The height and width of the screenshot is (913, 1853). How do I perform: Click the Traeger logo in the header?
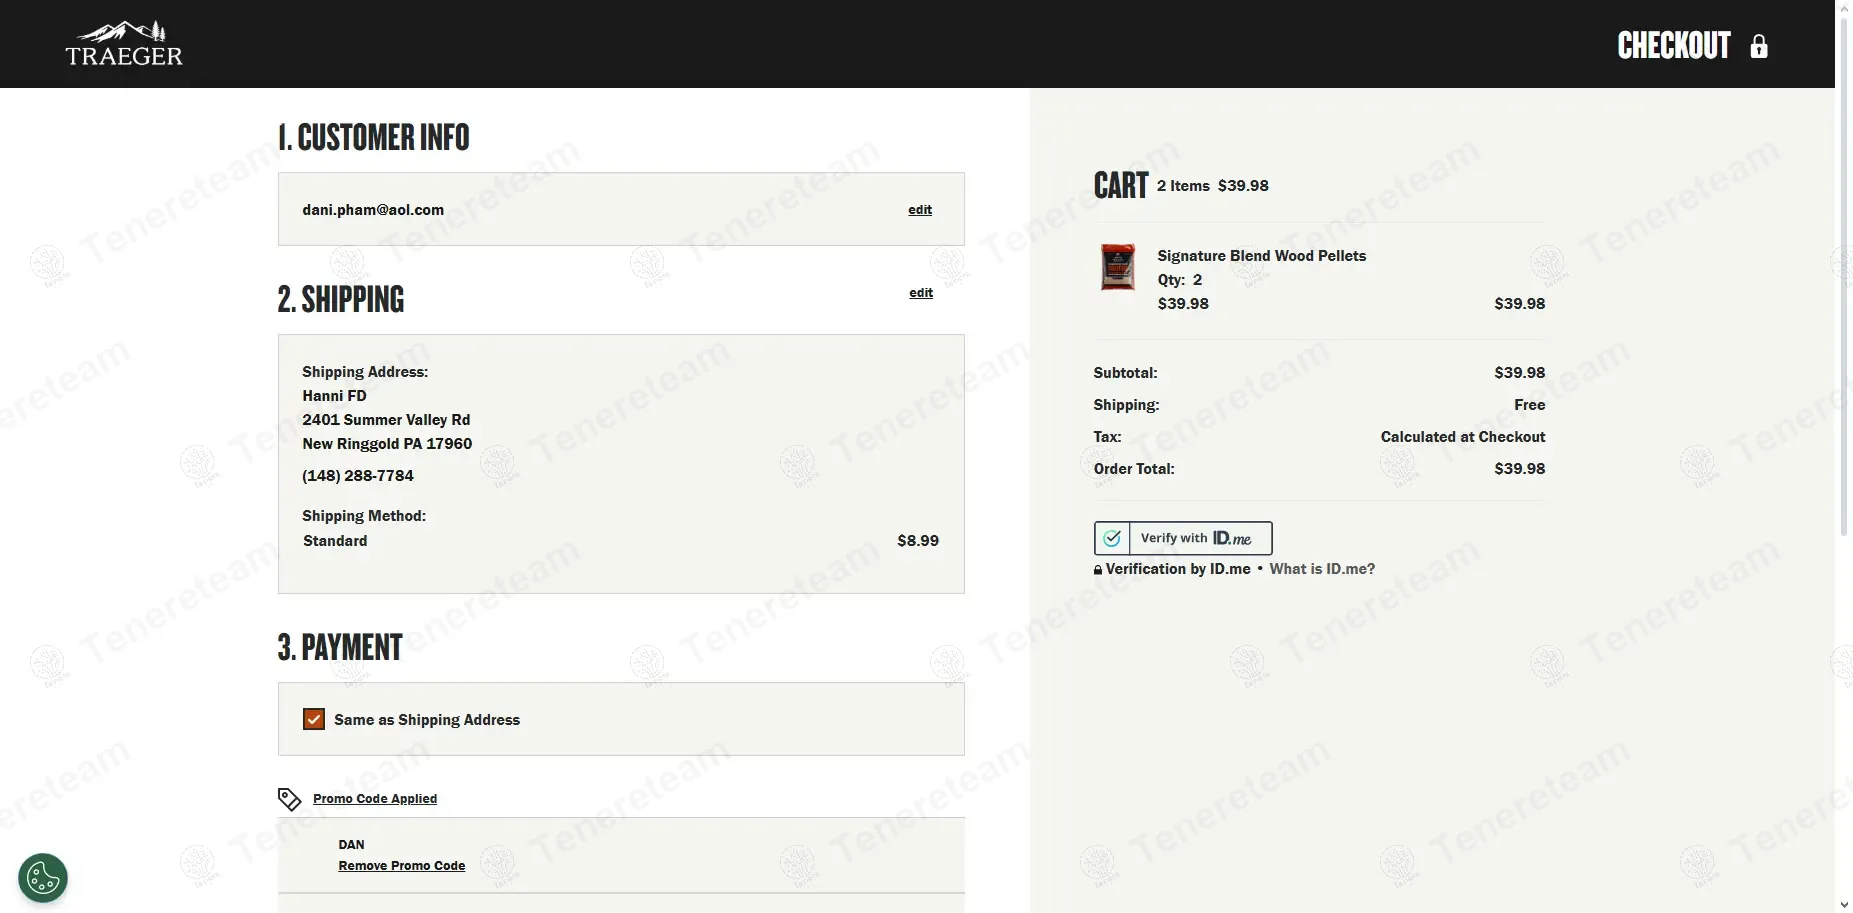point(124,45)
